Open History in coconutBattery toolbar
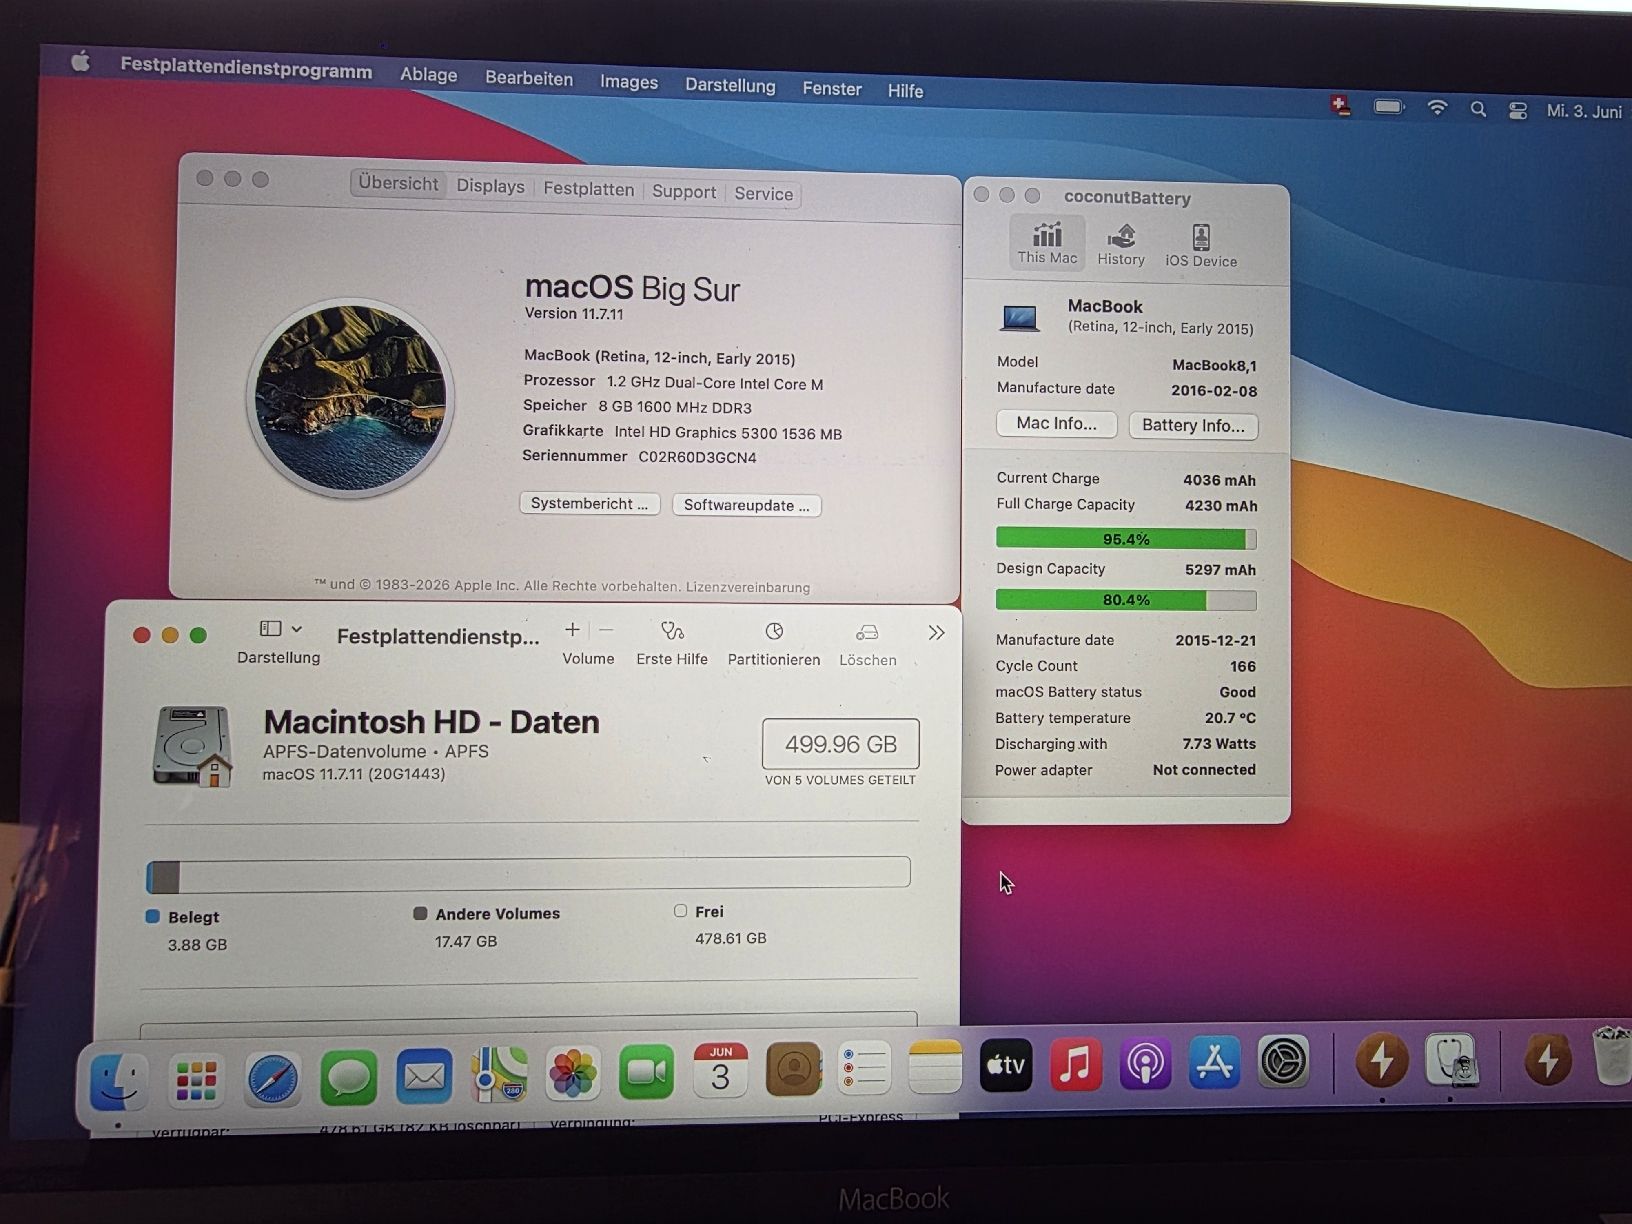Screen dimensions: 1632x1224 1121,245
